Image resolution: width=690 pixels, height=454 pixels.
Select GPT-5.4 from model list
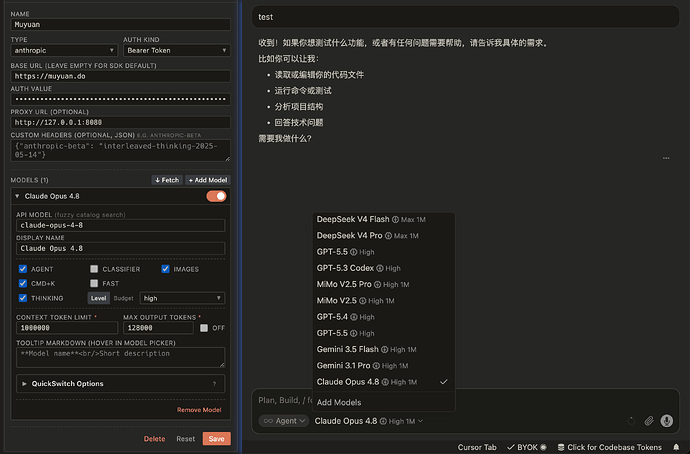coord(383,317)
